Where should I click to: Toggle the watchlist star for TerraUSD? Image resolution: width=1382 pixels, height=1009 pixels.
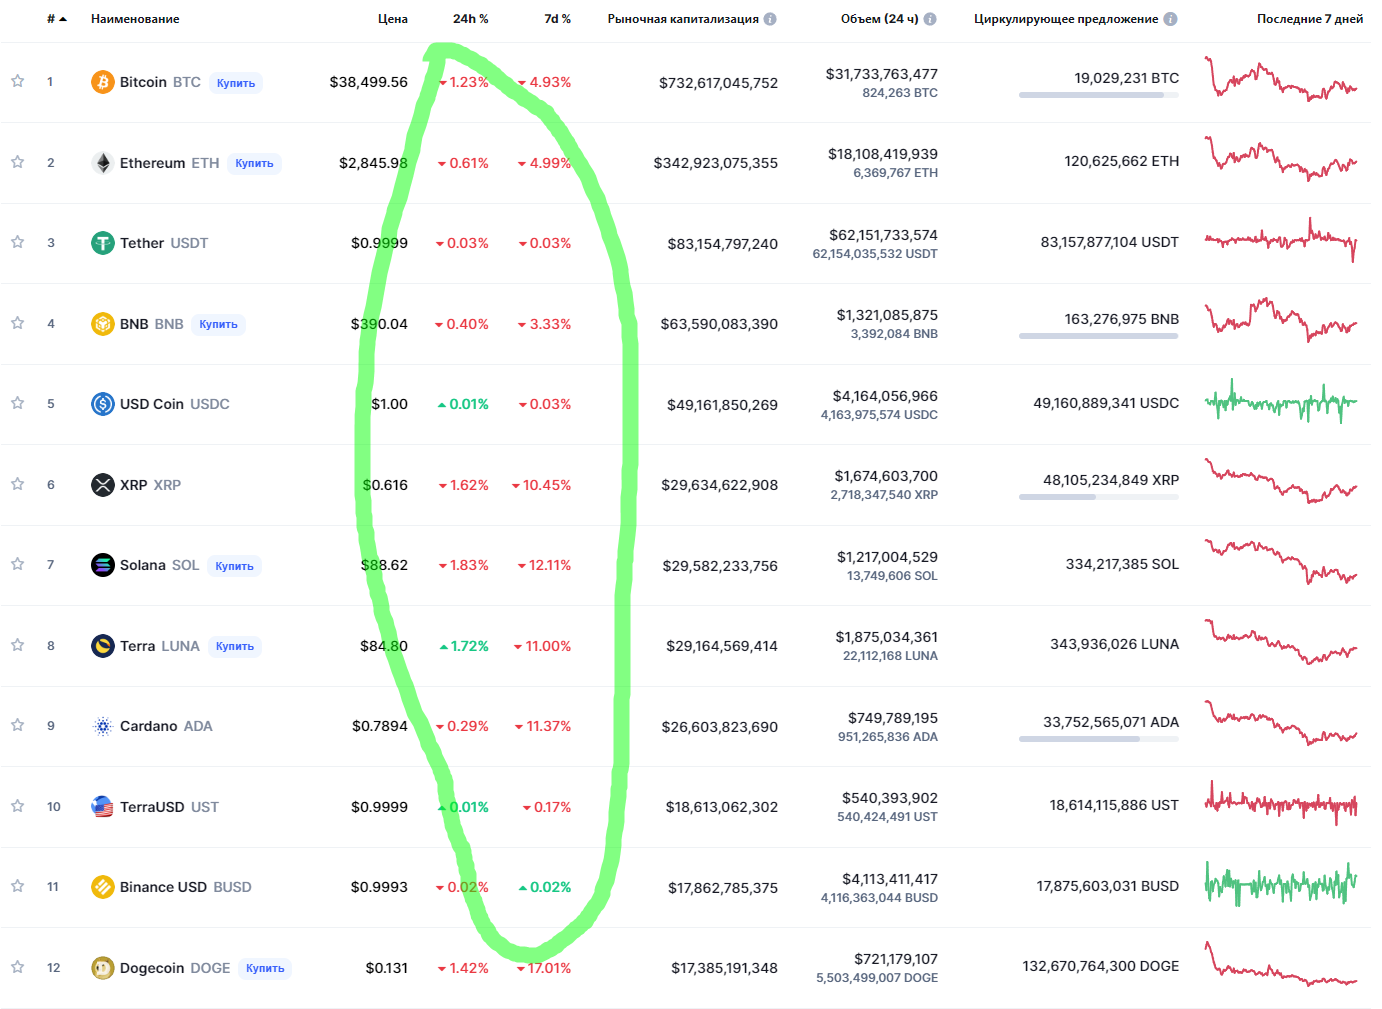coord(17,806)
